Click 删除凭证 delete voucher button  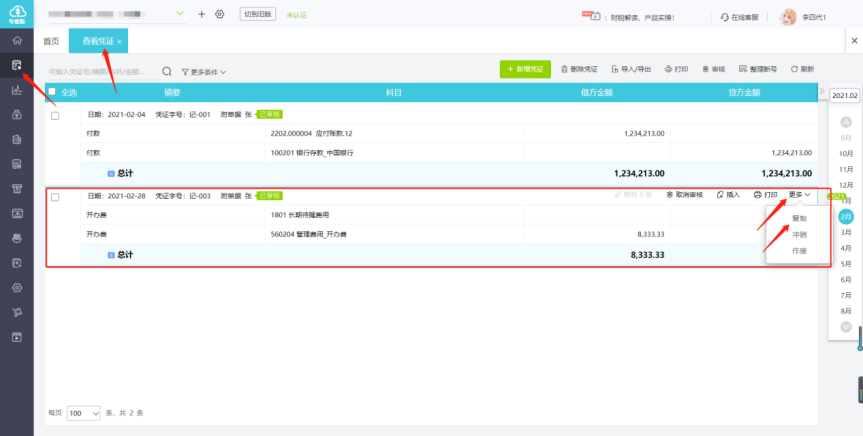tap(579, 70)
